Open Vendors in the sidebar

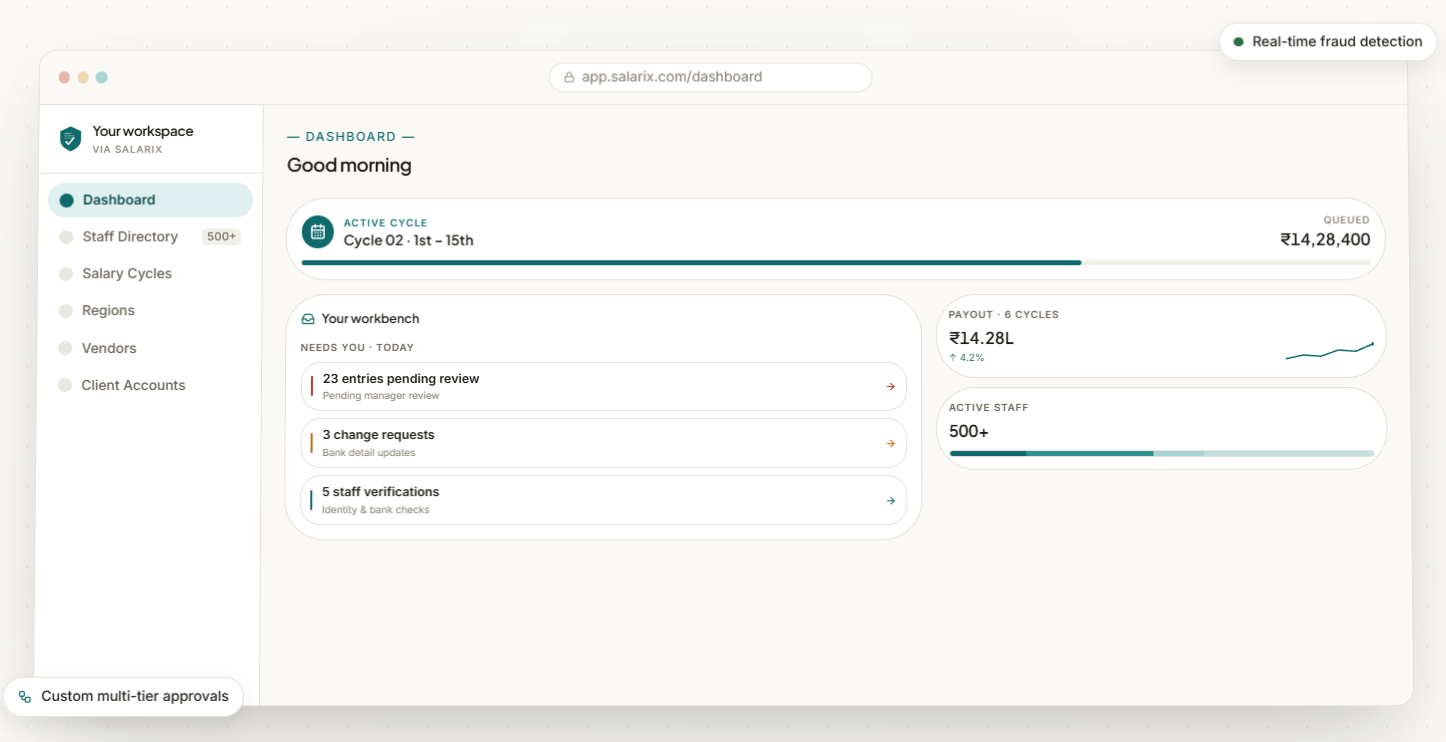(150, 348)
